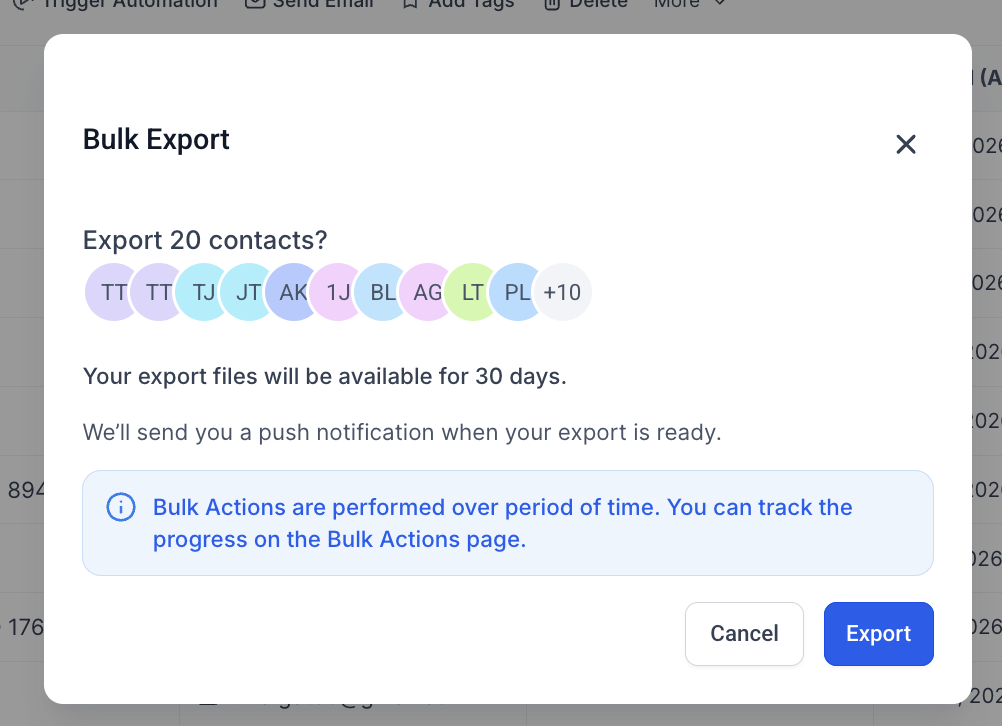The width and height of the screenshot is (1002, 726).
Task: Show the +10 additional contacts
Action: (563, 292)
